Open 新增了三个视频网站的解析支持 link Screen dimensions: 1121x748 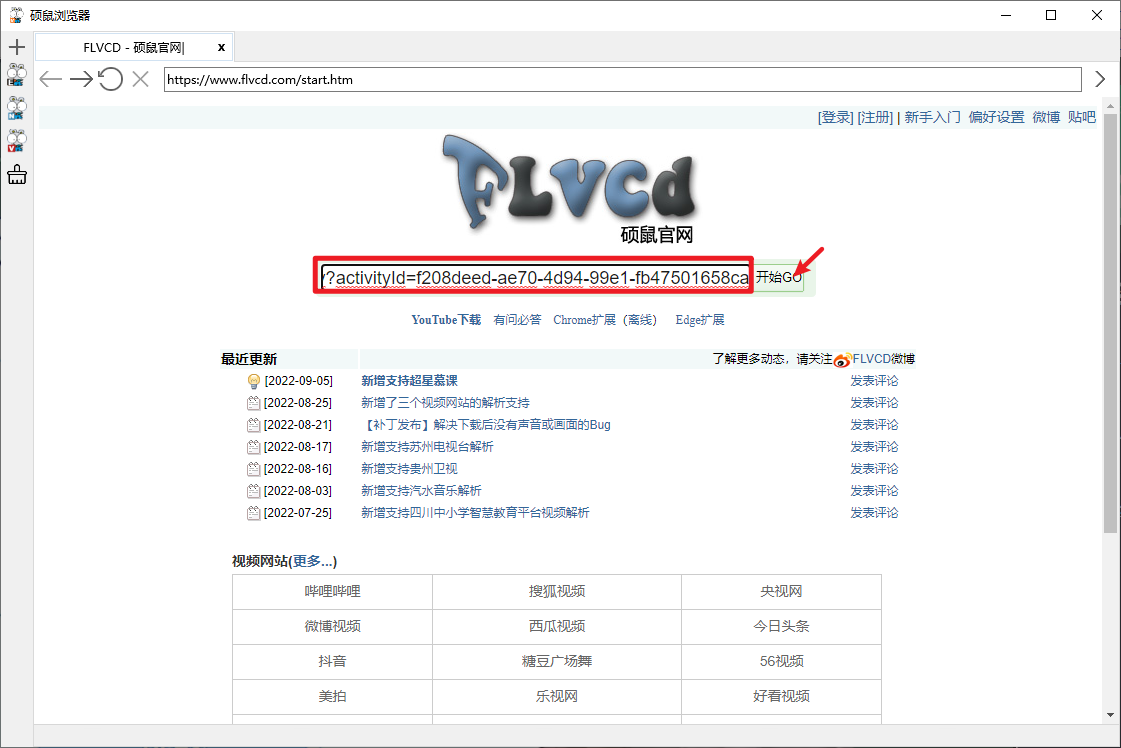pos(445,403)
